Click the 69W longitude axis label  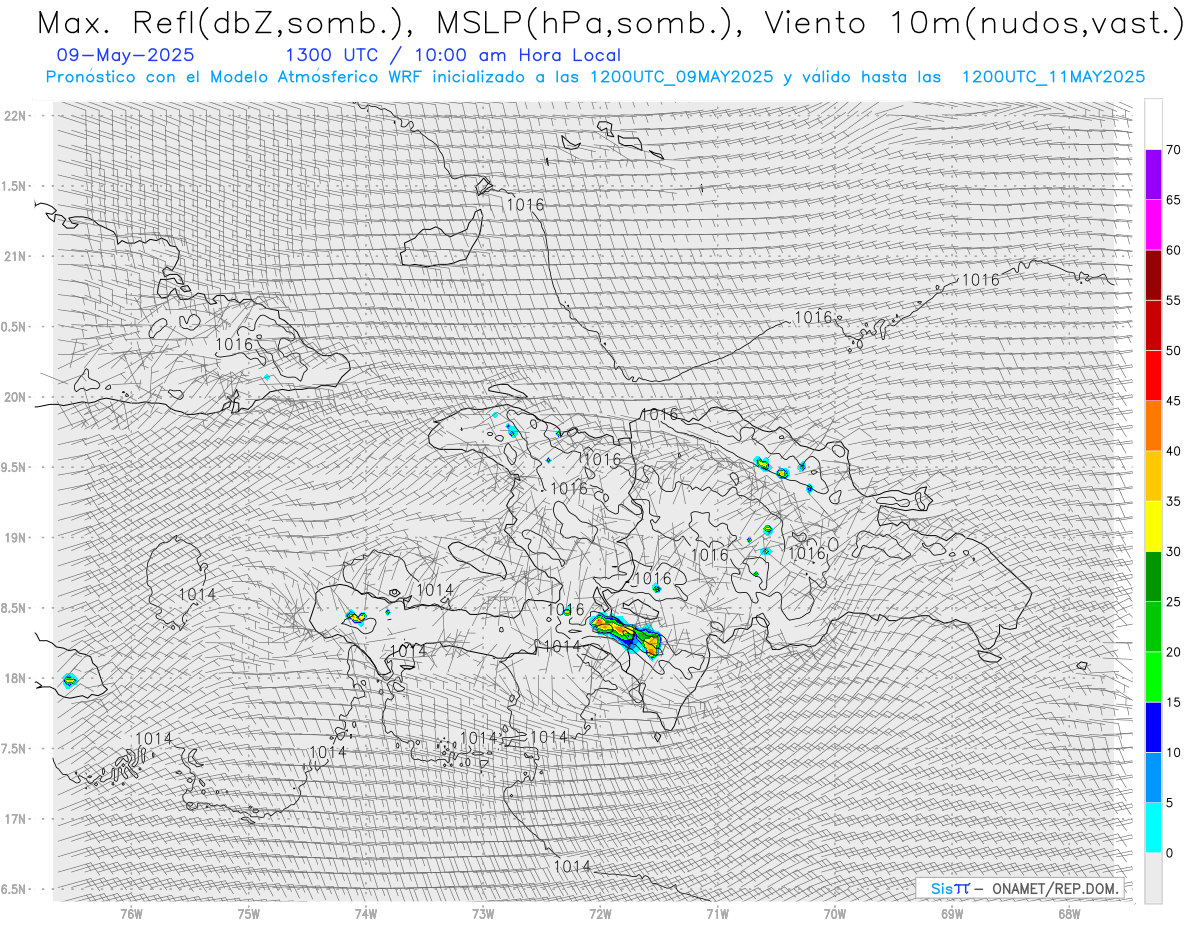point(952,912)
